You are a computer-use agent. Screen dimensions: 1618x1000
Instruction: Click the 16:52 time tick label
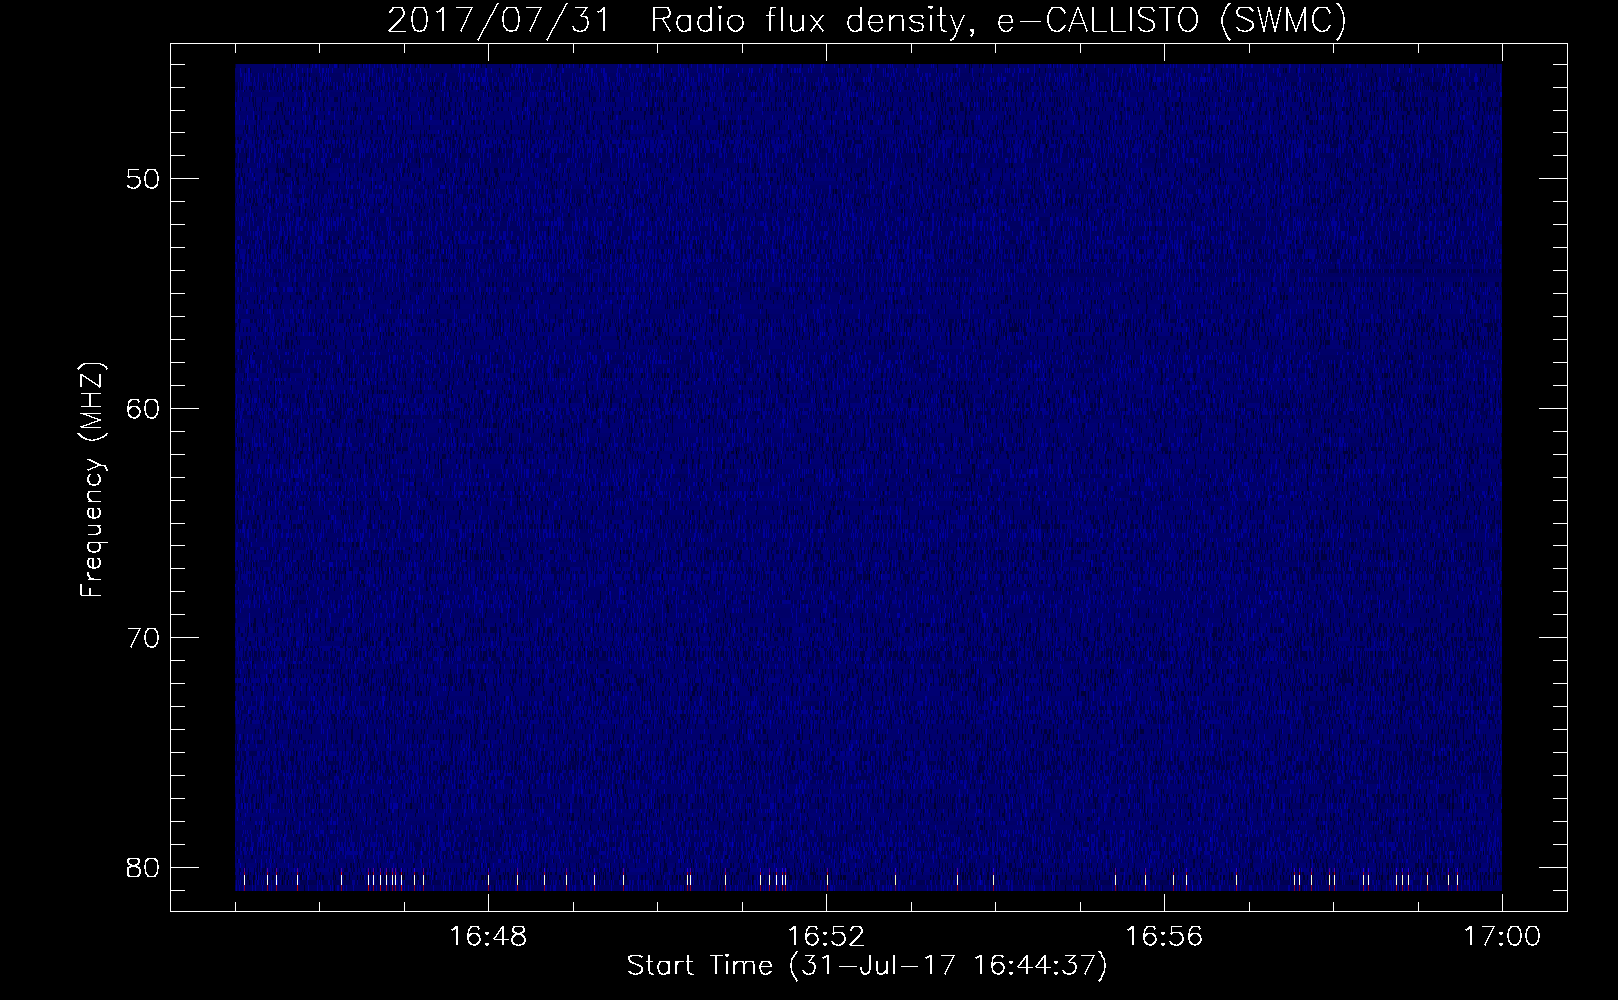tap(826, 937)
